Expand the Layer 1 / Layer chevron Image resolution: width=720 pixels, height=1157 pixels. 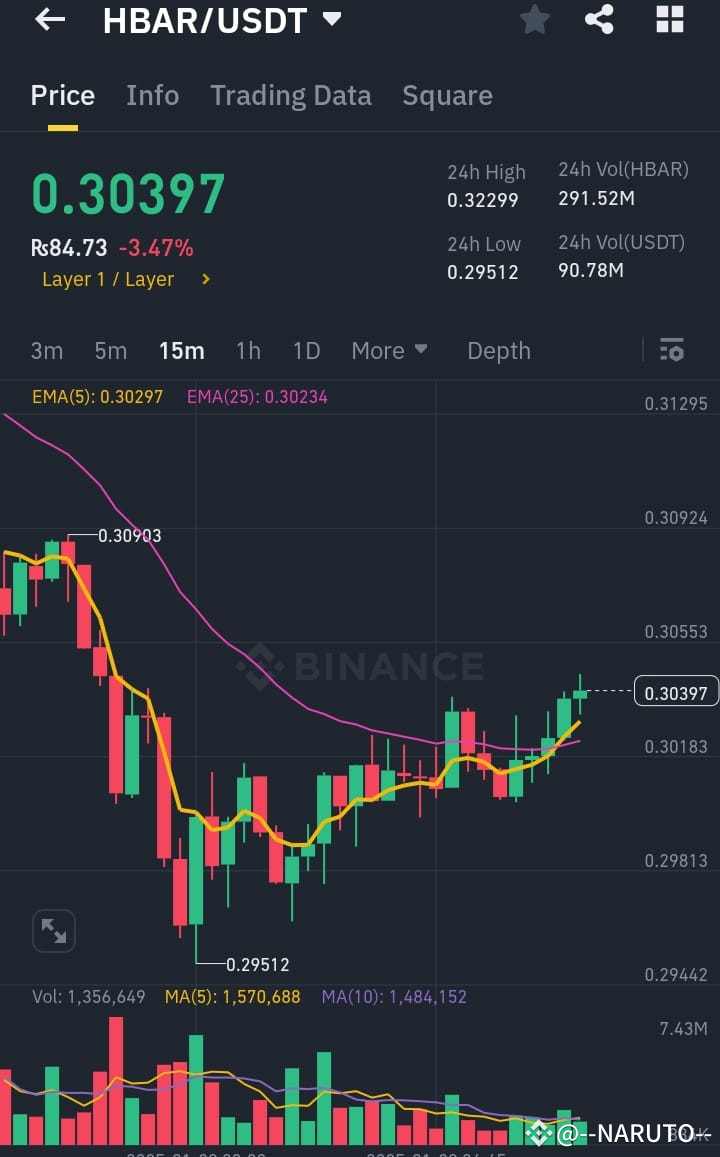[204, 279]
